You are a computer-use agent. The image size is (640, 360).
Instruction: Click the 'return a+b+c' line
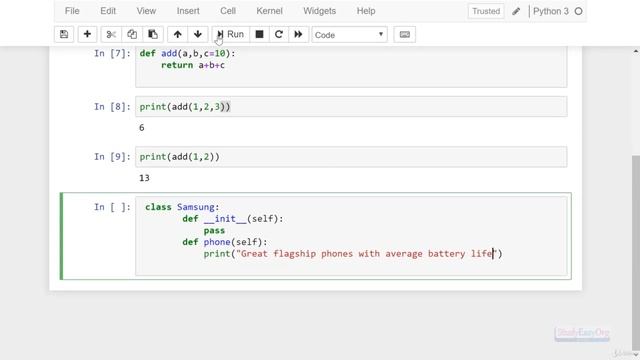click(193, 65)
